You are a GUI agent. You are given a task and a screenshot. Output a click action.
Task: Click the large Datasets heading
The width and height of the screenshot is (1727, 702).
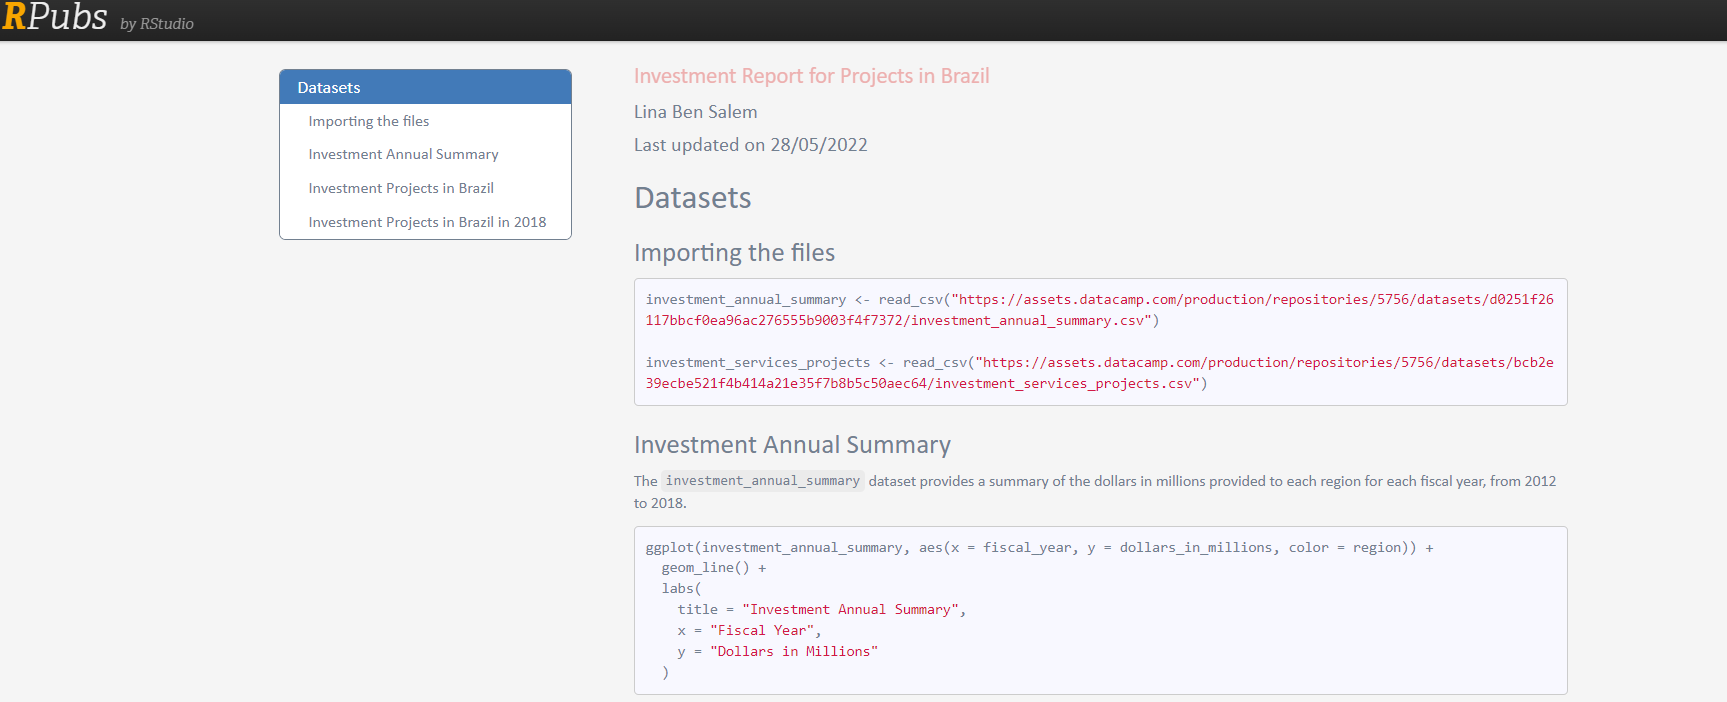692,198
